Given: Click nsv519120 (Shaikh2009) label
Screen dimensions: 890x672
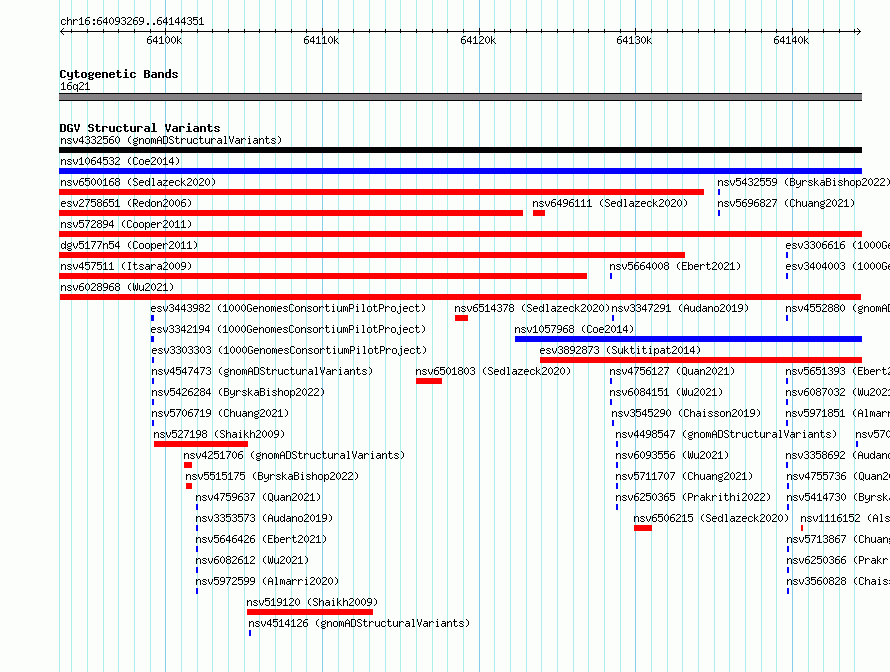Looking at the screenshot, I should pos(312,602).
